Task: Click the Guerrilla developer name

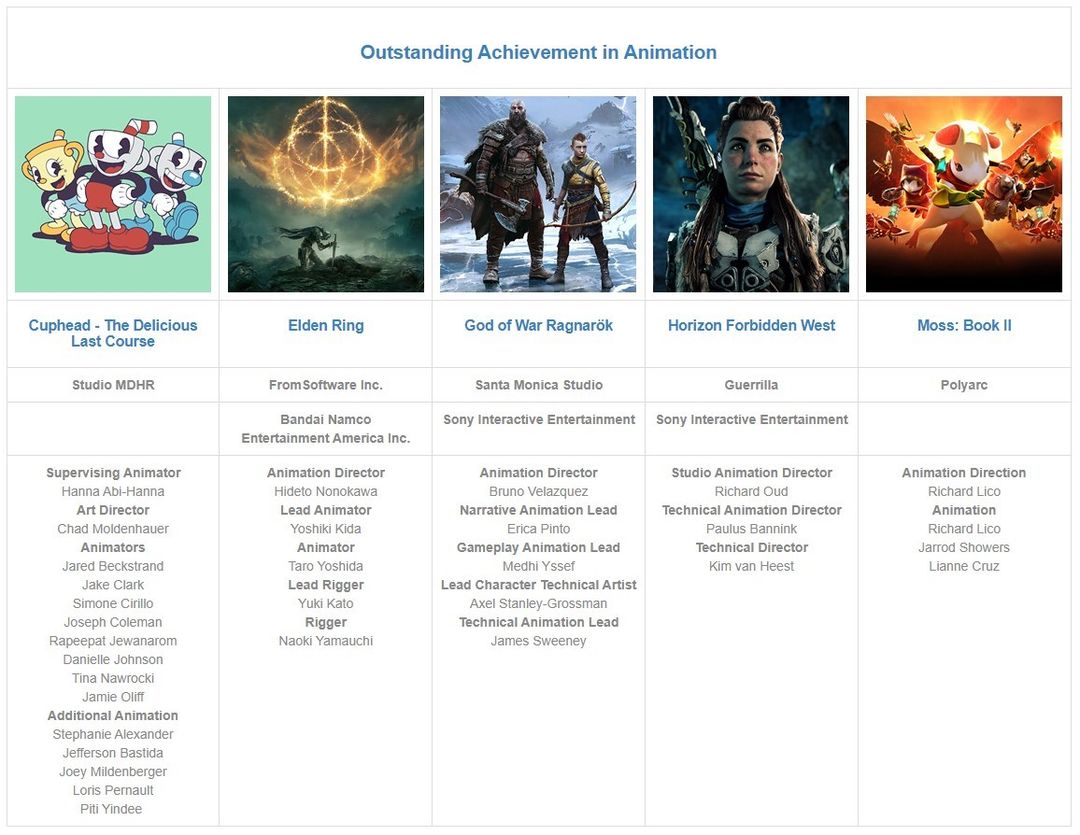Action: coord(751,385)
